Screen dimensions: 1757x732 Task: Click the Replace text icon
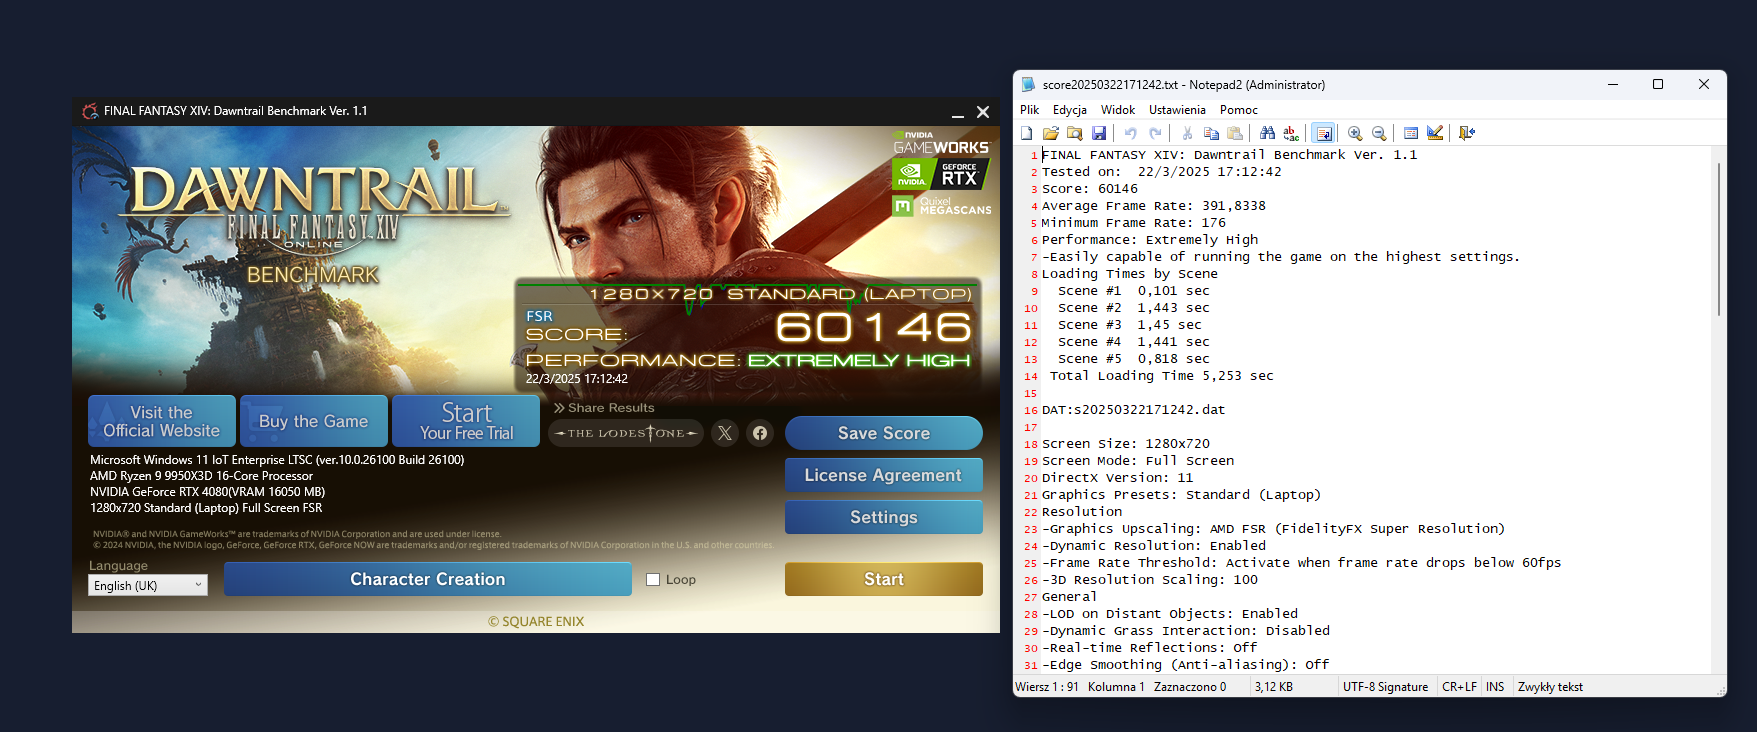pyautogui.click(x=1291, y=133)
